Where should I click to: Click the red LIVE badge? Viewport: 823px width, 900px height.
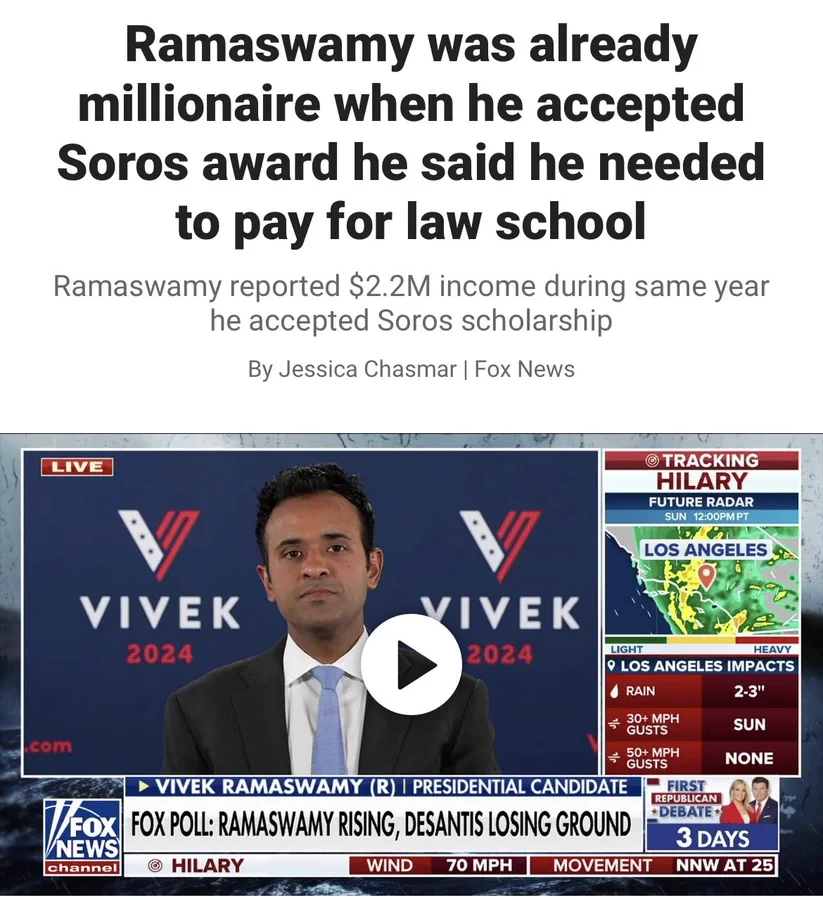(x=77, y=467)
